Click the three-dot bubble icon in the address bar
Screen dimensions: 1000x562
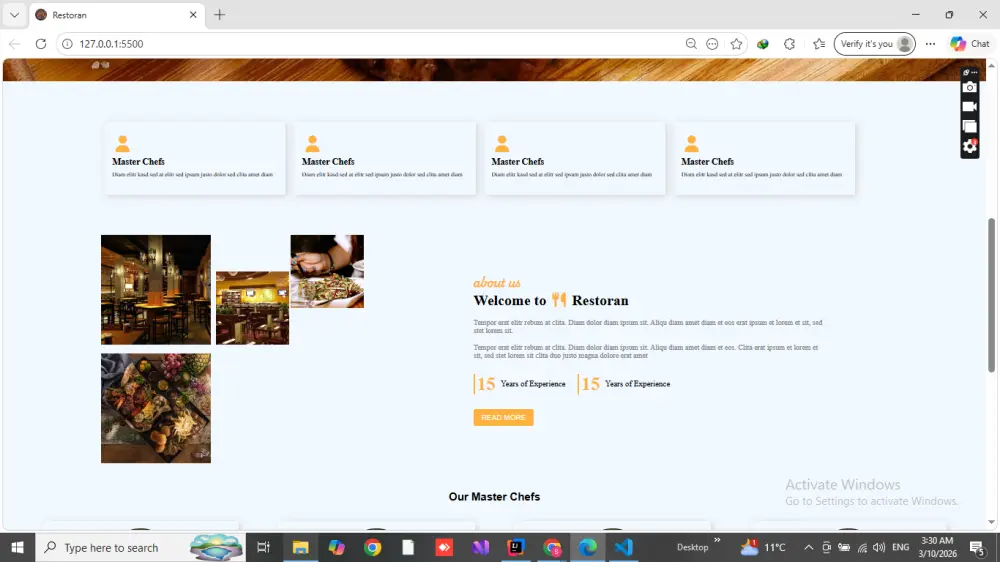[712, 44]
